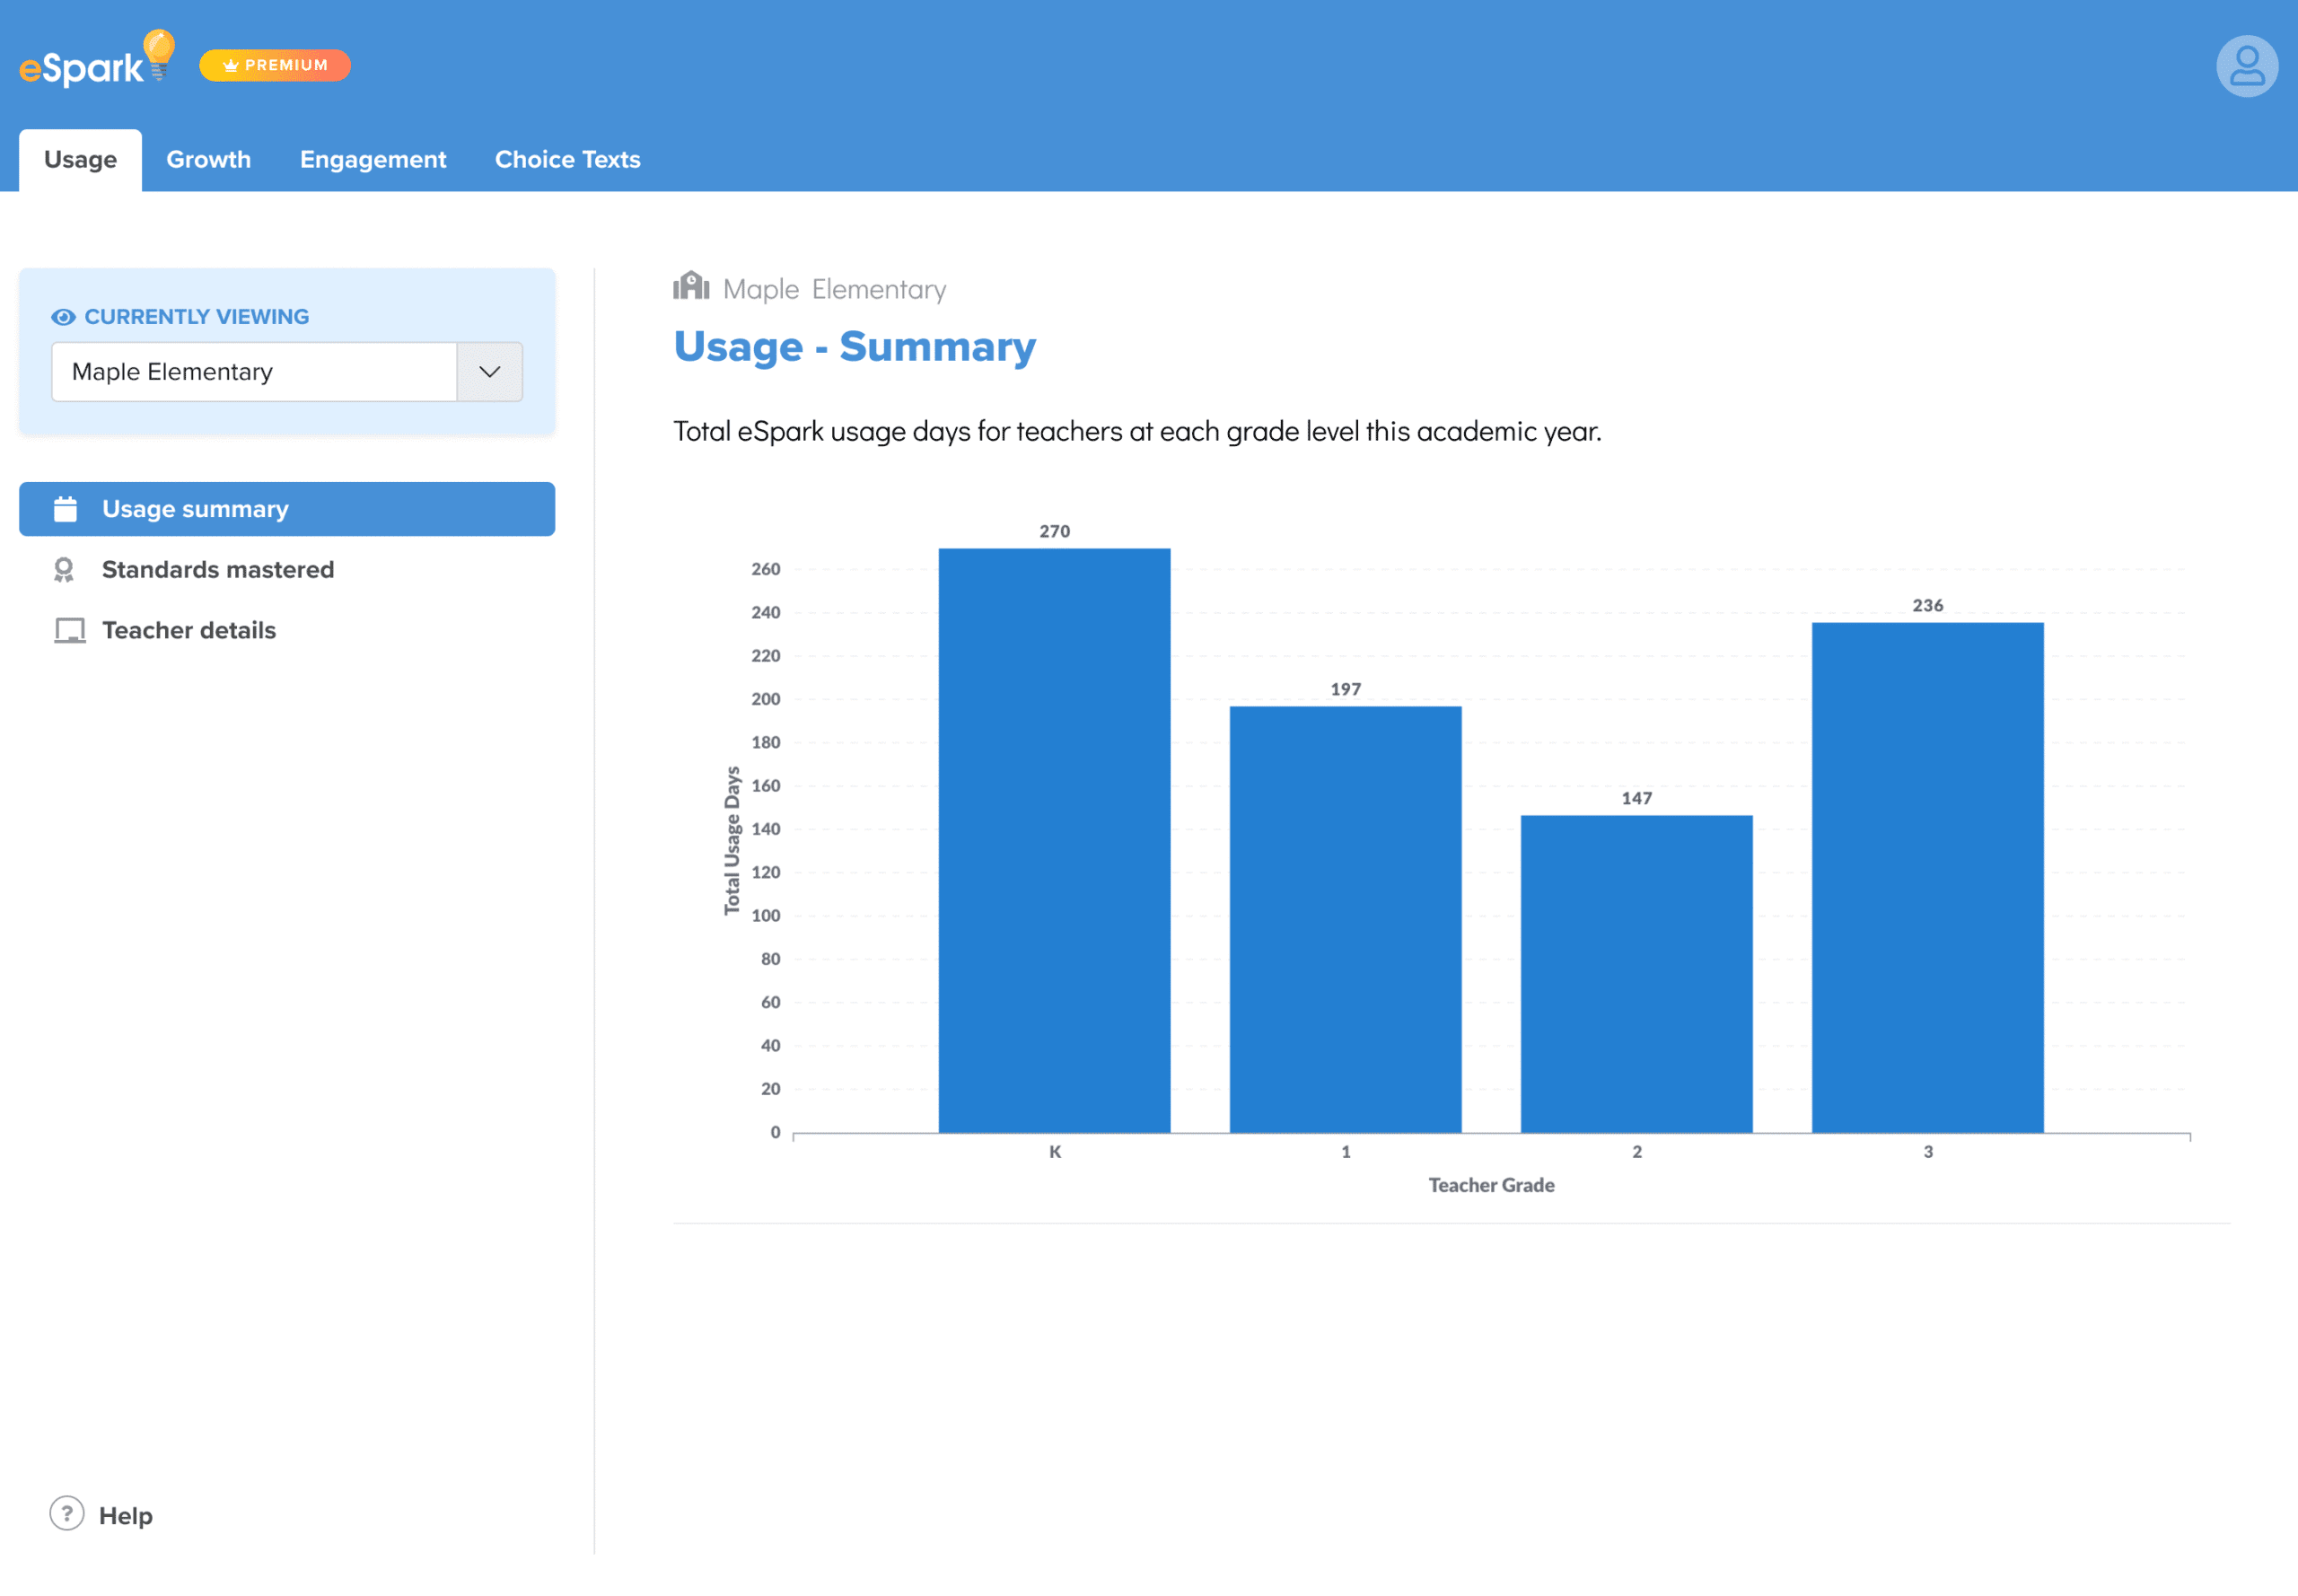Open the Engagement tab

[372, 160]
